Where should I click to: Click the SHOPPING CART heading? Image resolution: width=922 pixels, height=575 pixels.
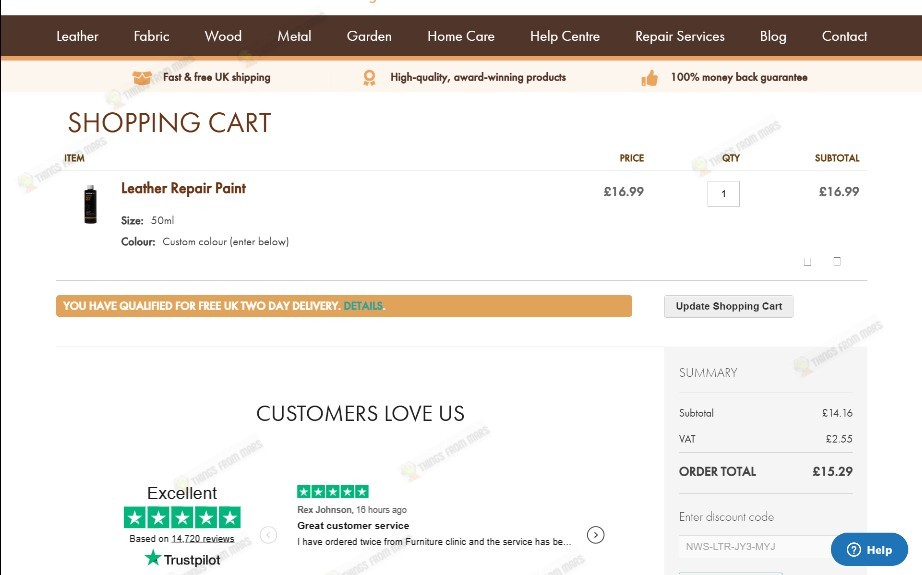tap(169, 123)
